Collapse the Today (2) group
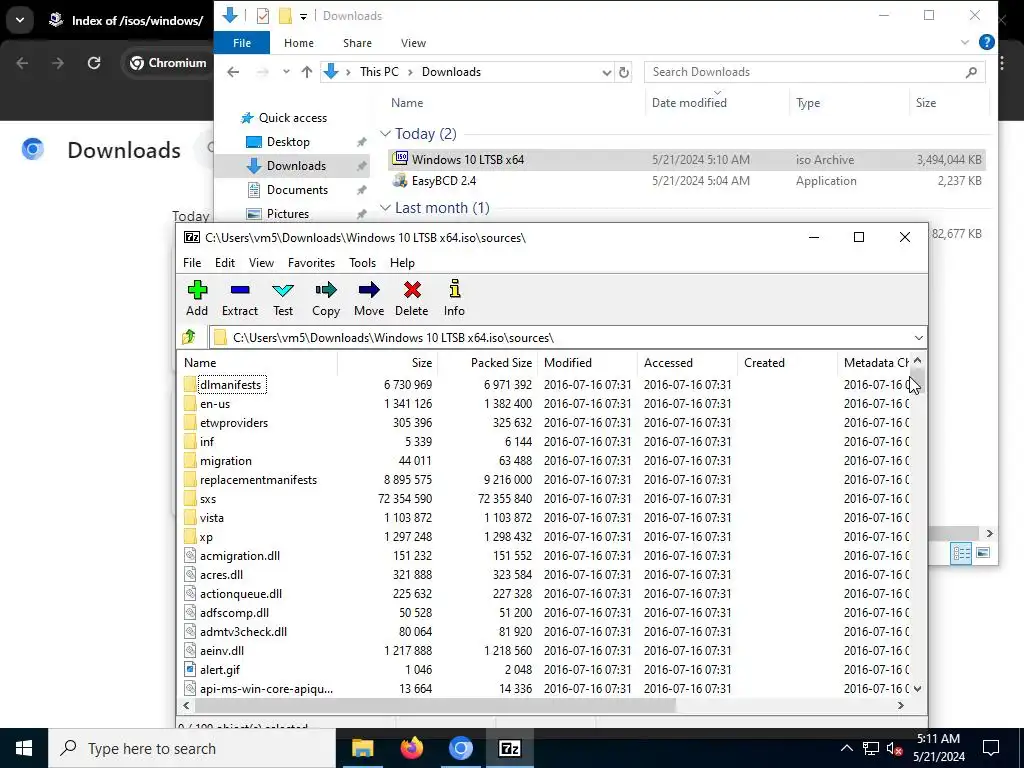This screenshot has height=768, width=1024. (x=385, y=134)
